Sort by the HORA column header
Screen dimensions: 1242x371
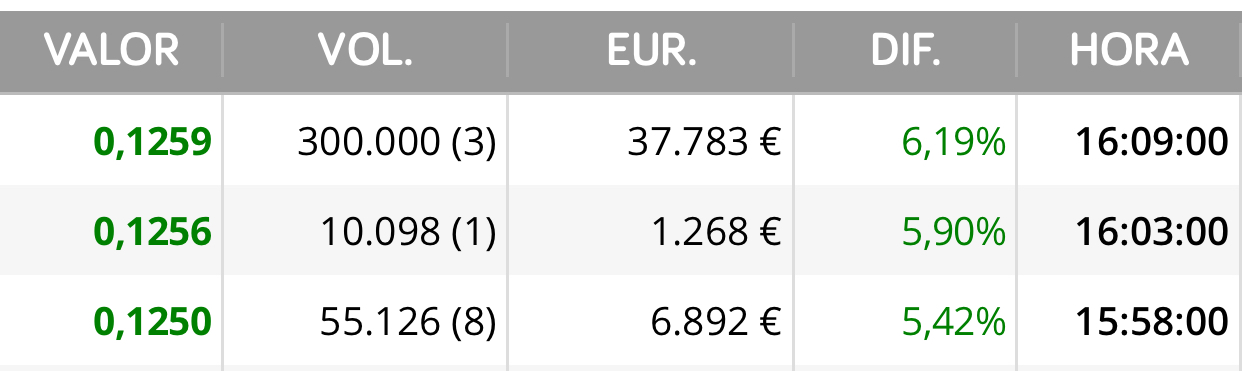pyautogui.click(x=1130, y=50)
